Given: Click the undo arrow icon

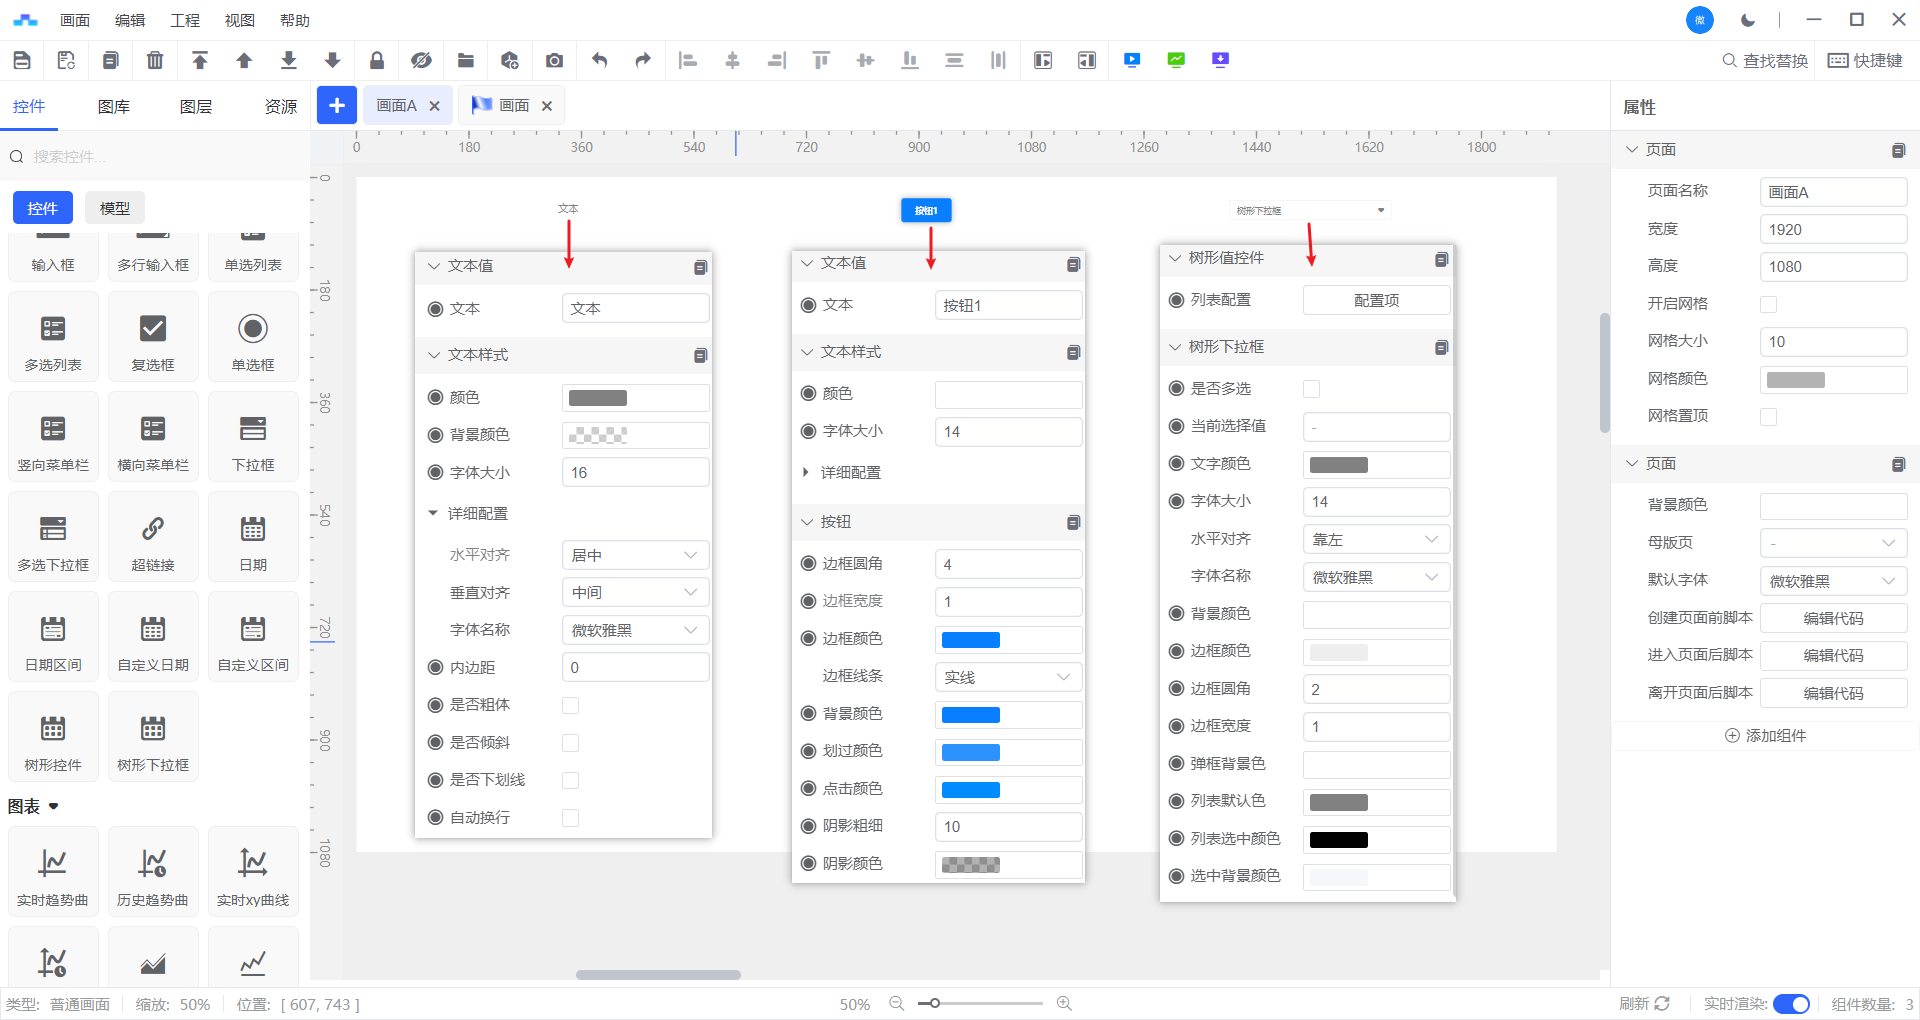Looking at the screenshot, I should click(599, 61).
